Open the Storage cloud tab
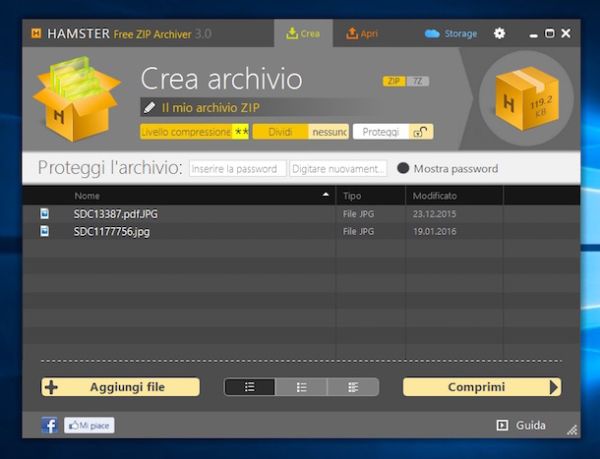Viewport: 600px width, 459px height. (451, 33)
